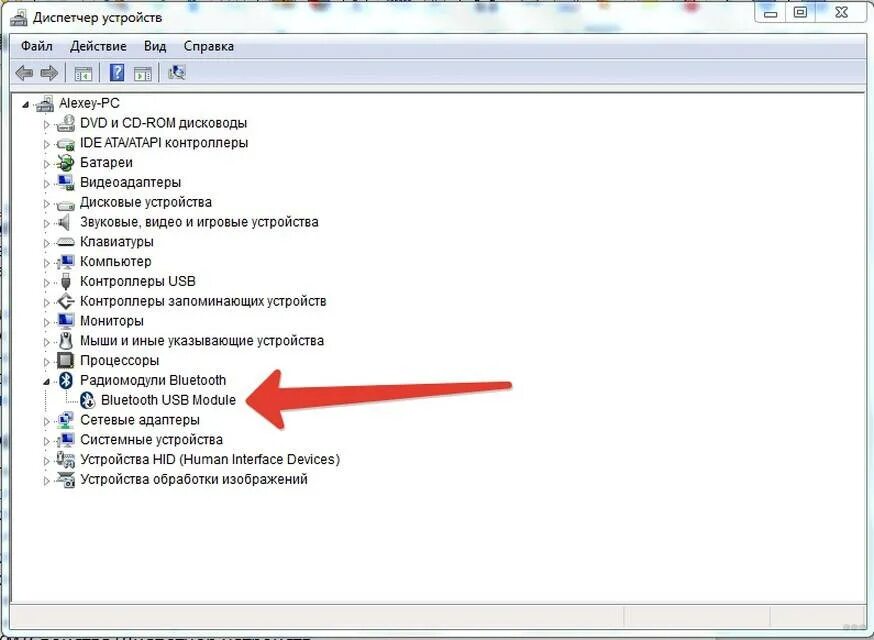Click the IDE ATA/ATAPI controllers icon

(x=66, y=143)
